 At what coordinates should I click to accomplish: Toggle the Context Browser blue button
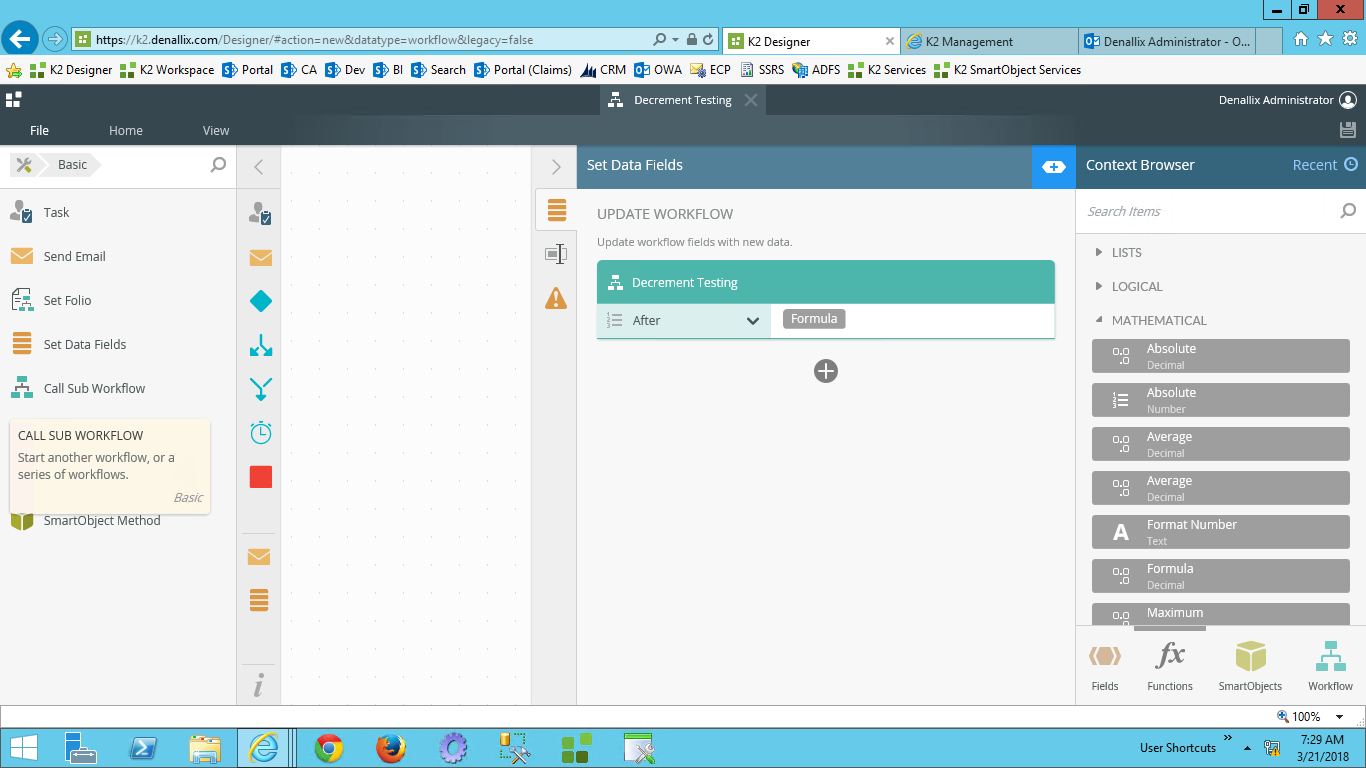pyautogui.click(x=1054, y=166)
